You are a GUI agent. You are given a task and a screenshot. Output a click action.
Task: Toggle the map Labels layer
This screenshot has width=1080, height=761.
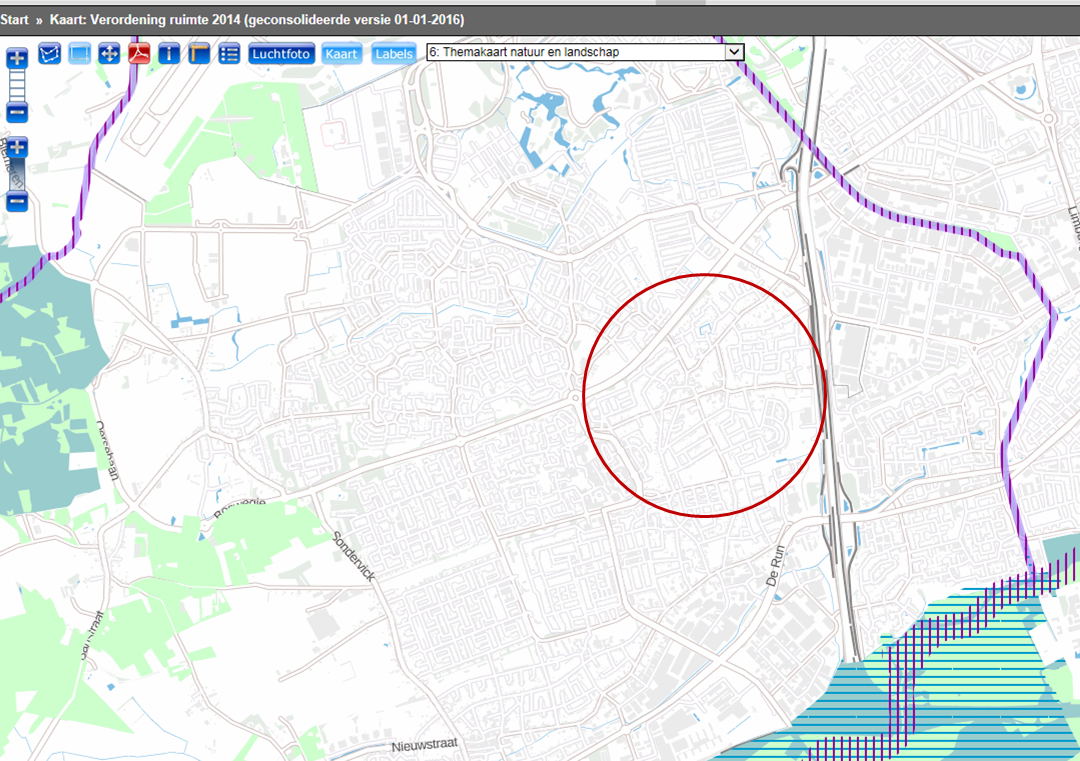tap(394, 54)
